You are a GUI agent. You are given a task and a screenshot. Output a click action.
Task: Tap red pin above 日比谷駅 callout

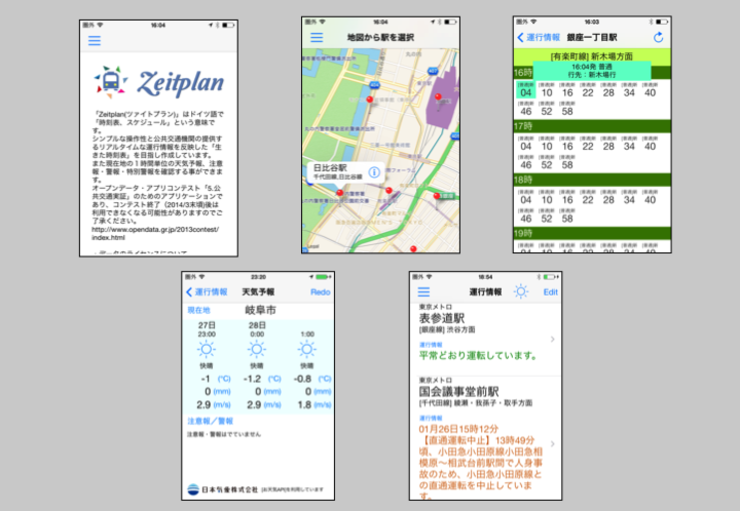[x=370, y=100]
